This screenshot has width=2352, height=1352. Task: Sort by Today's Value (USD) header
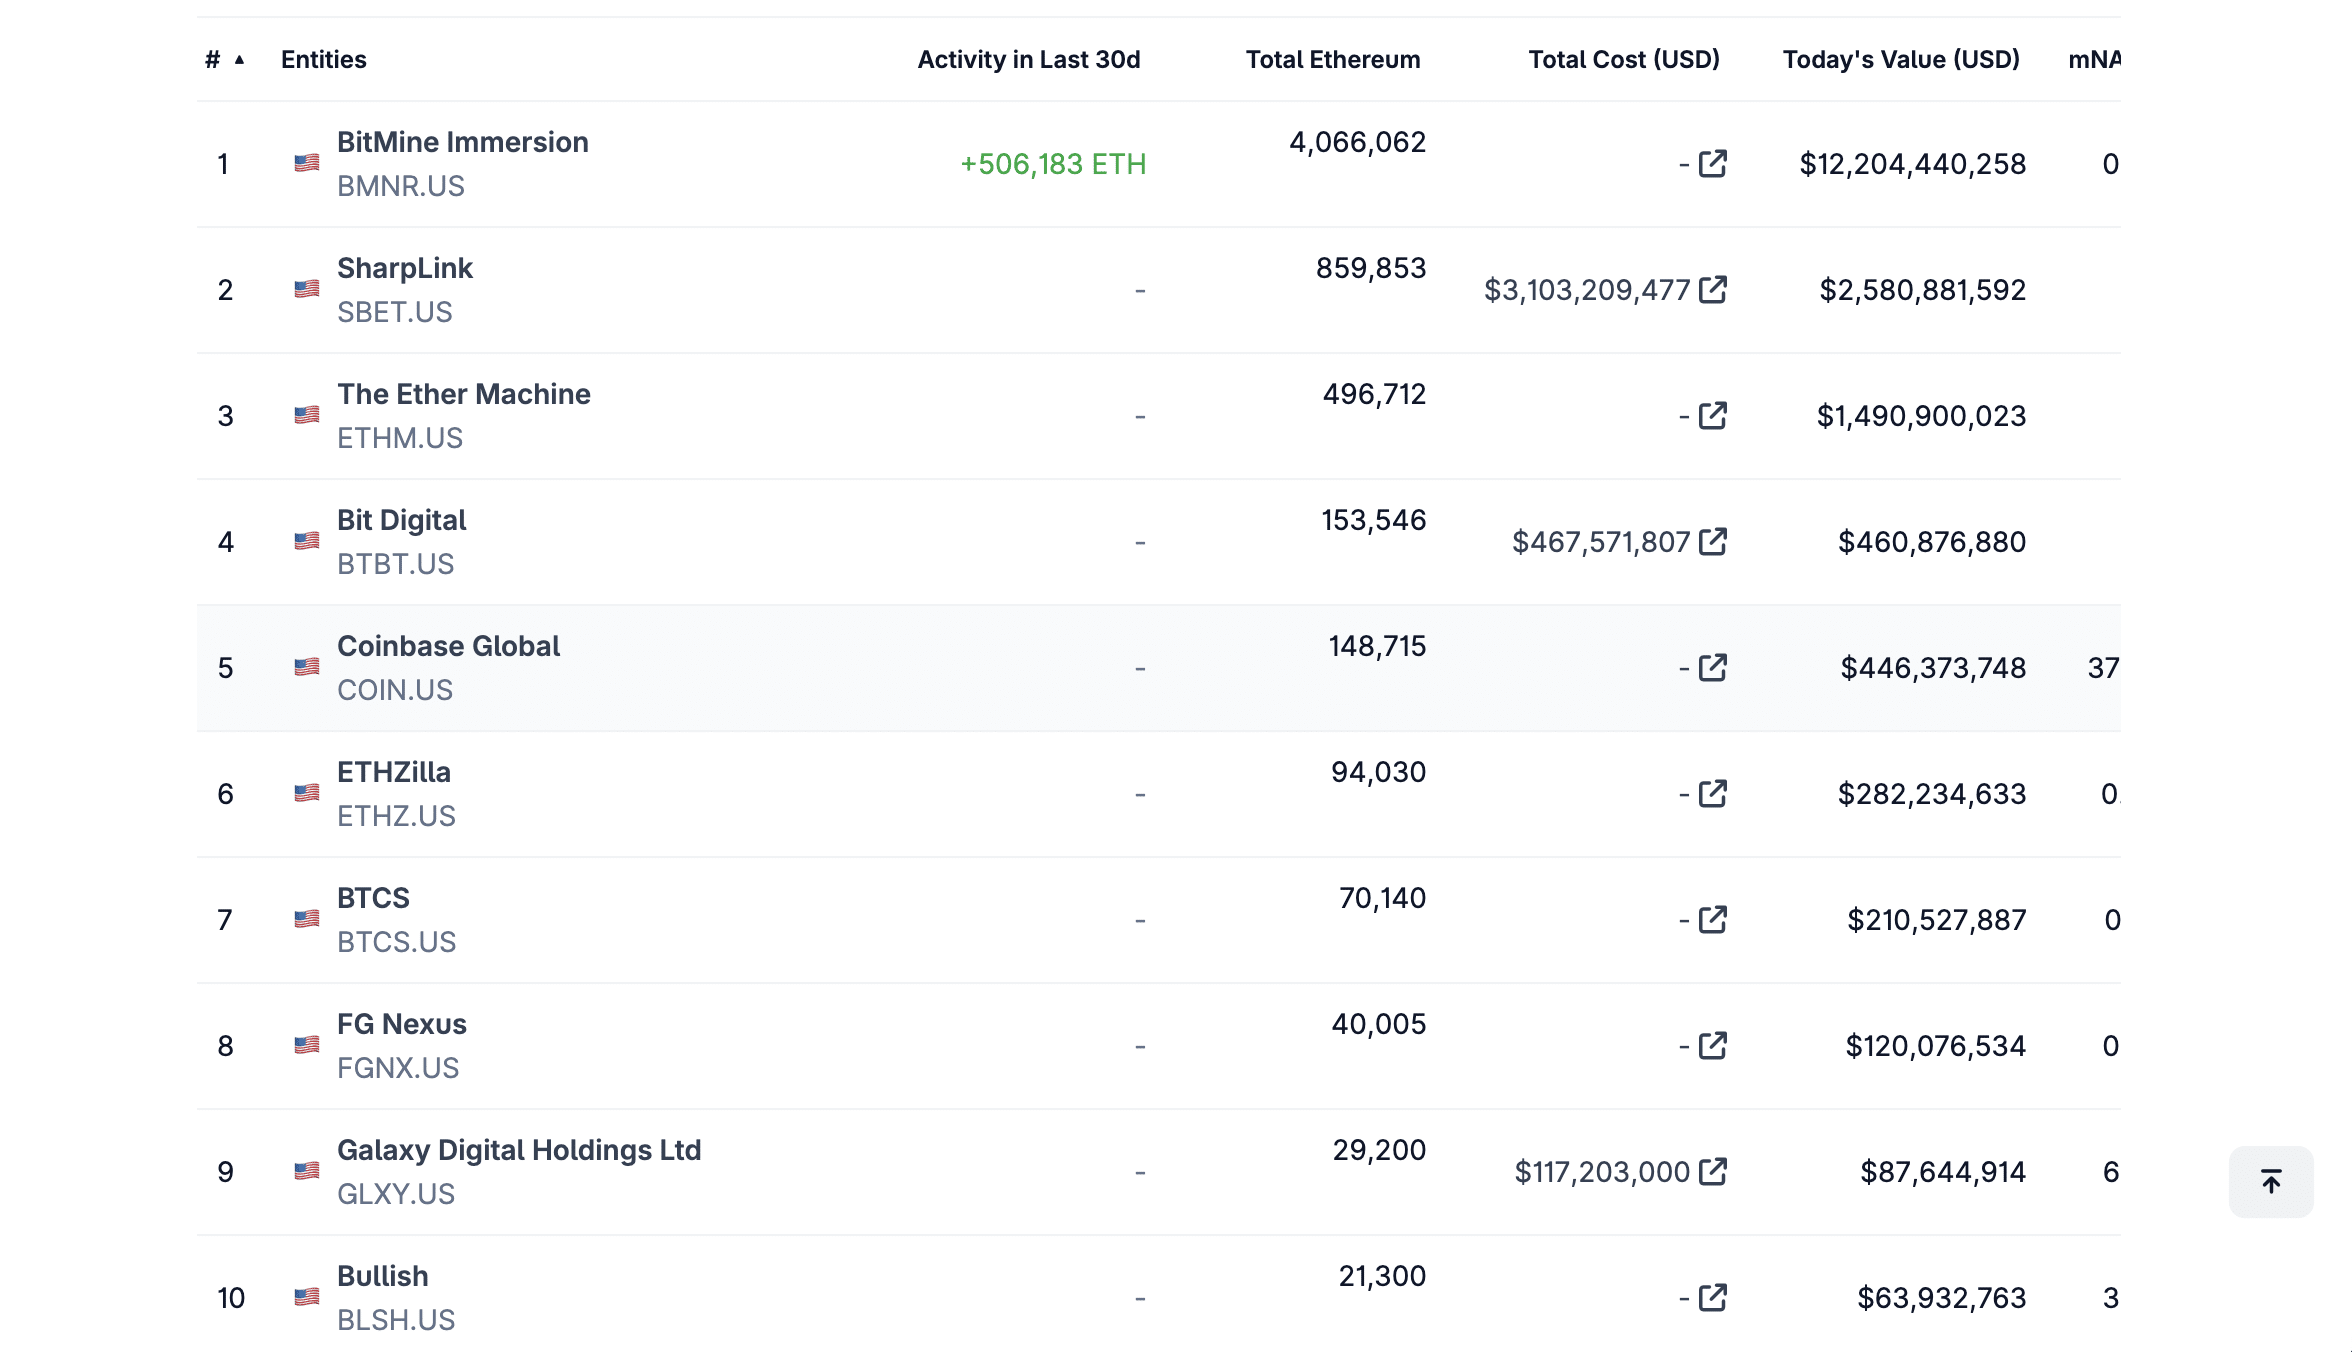[x=1900, y=60]
